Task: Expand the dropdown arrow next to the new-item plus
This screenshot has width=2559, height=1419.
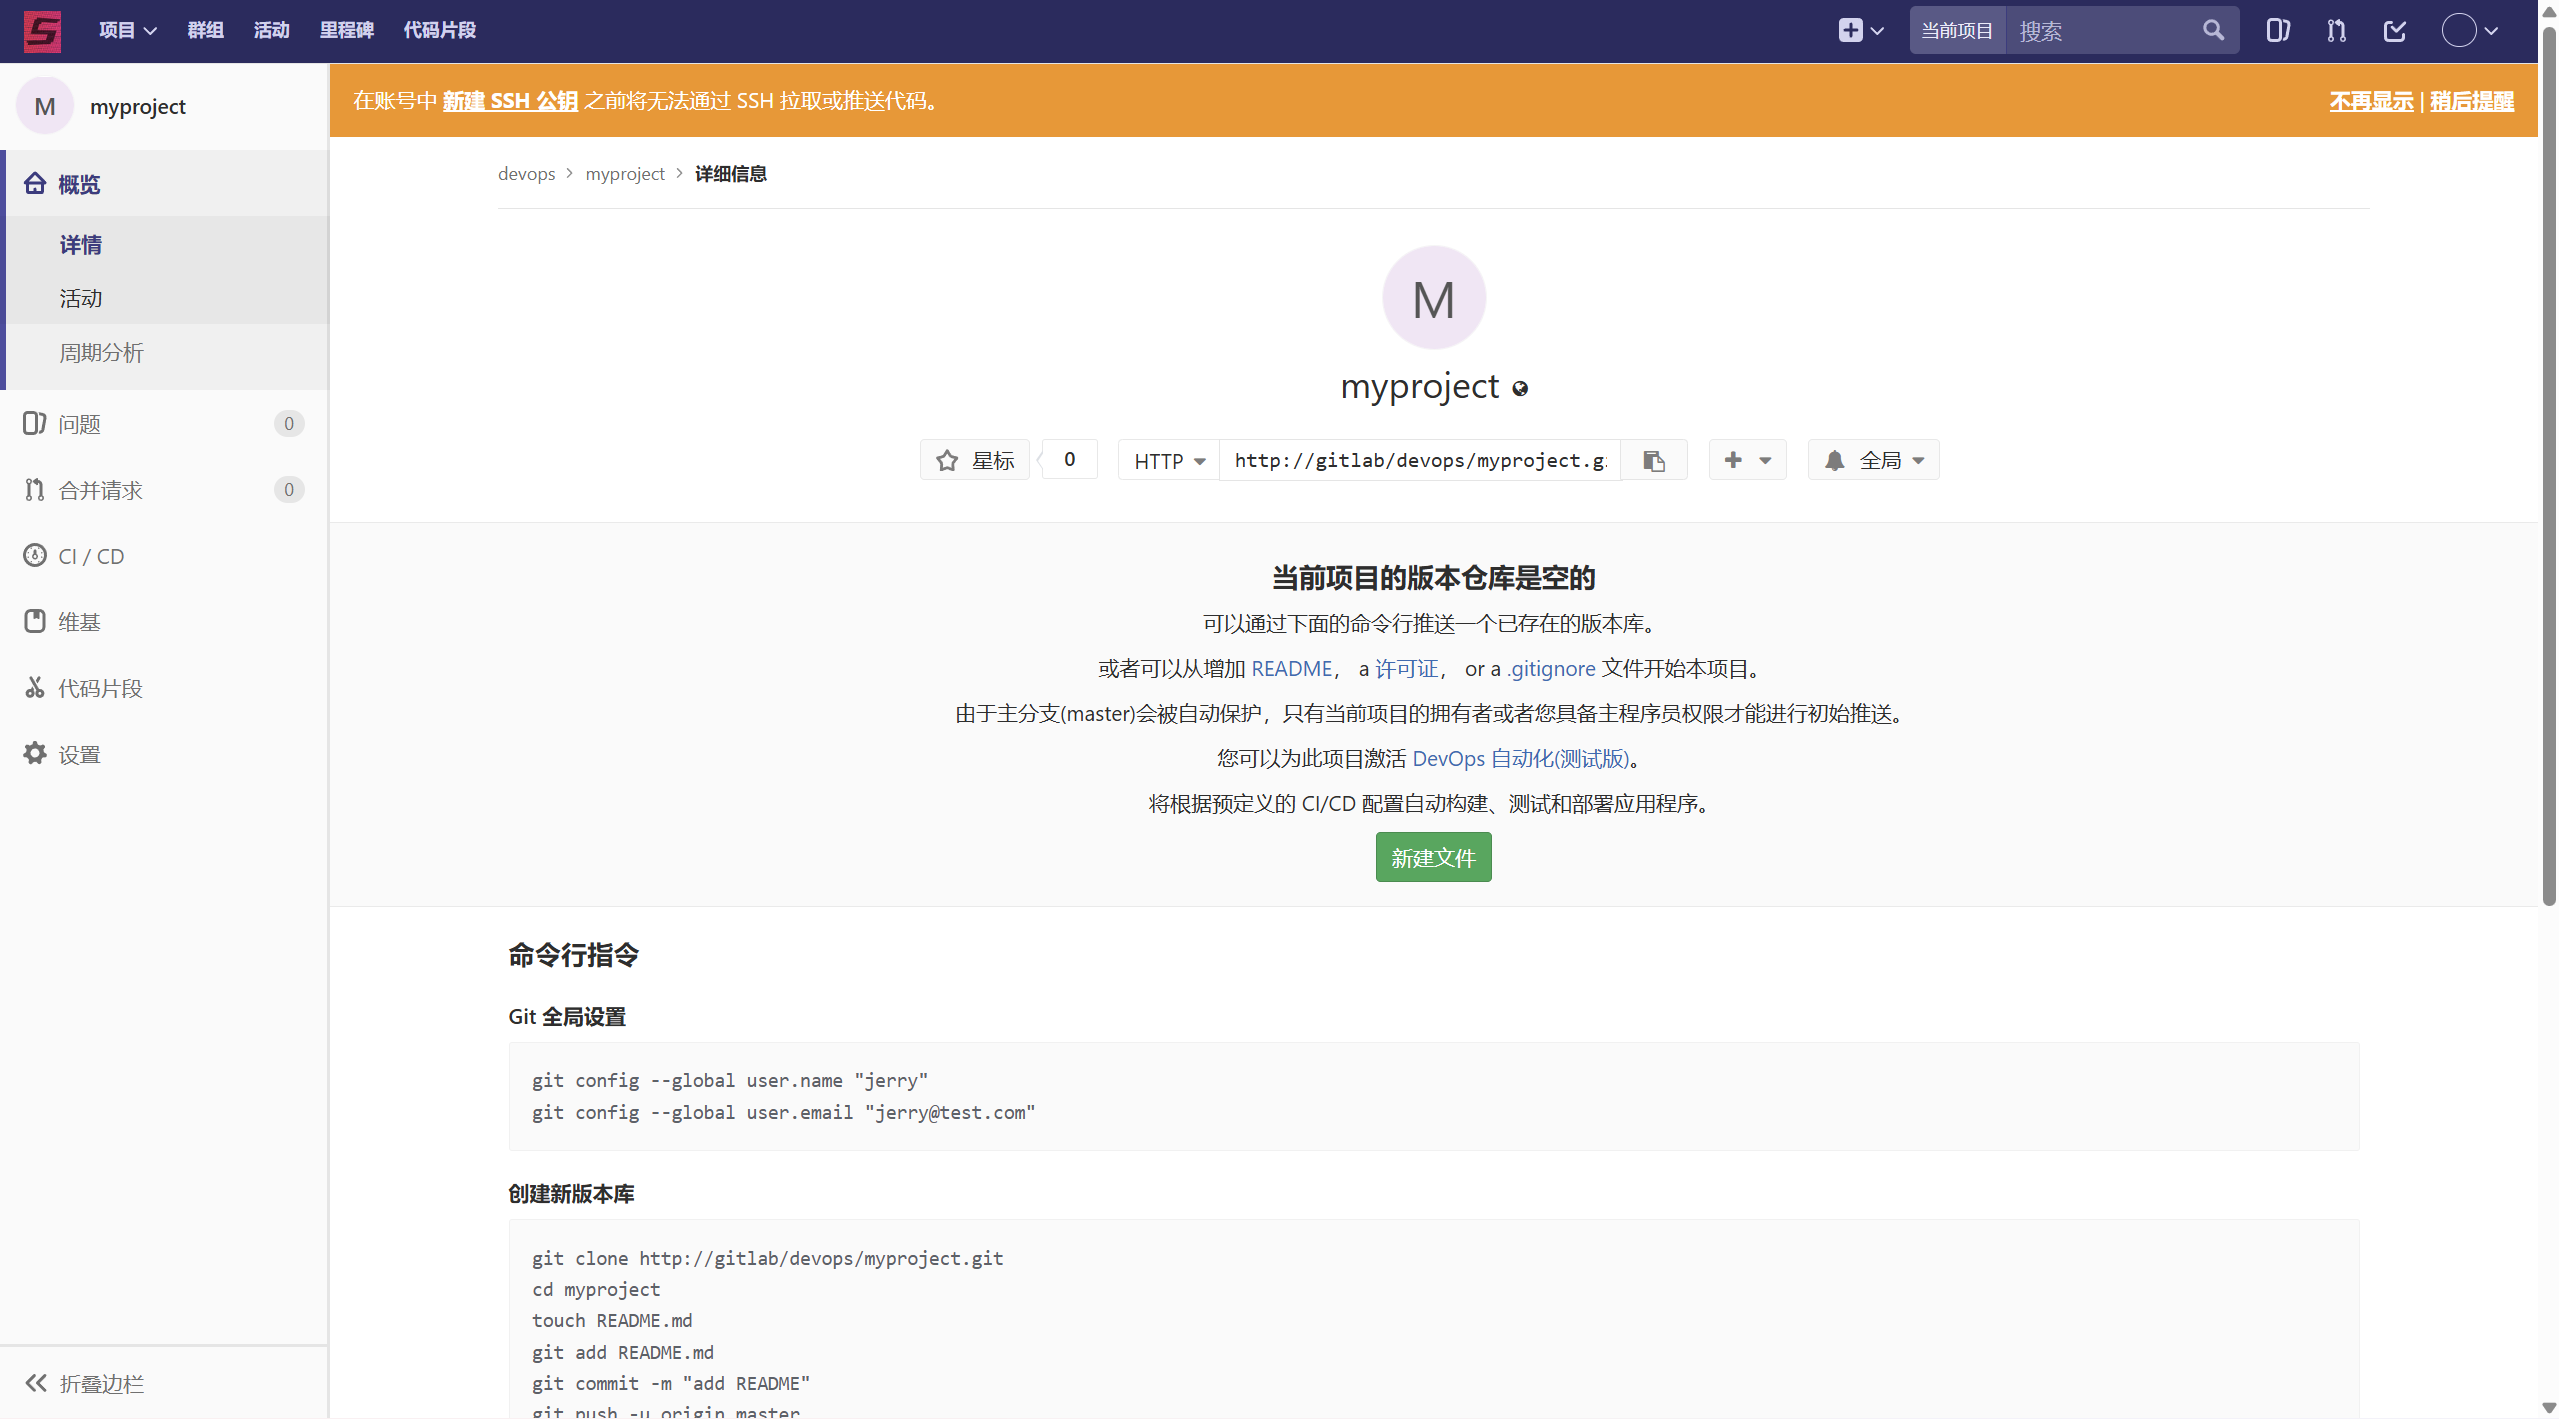Action: pos(1877,31)
